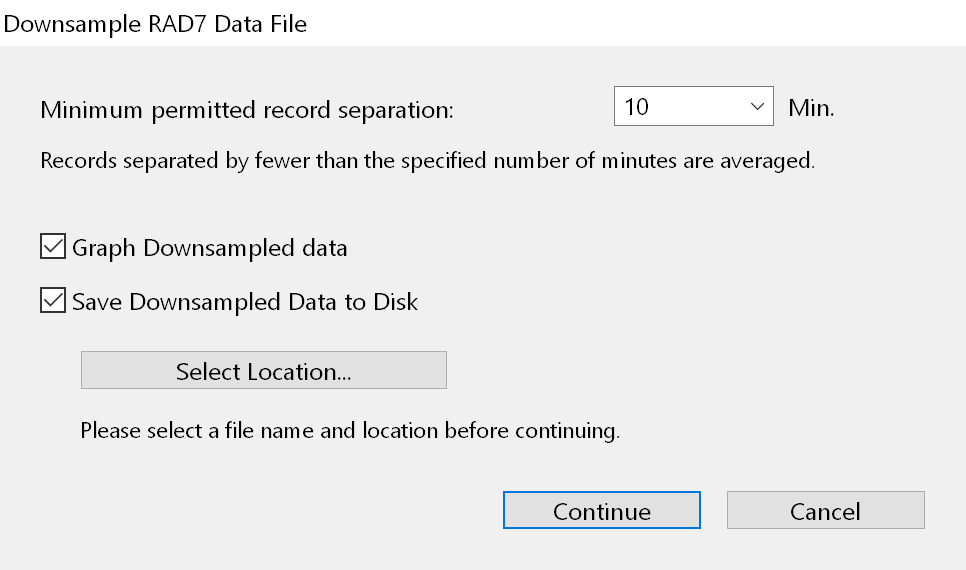Image resolution: width=966 pixels, height=570 pixels.
Task: Cancel the downsample dialog
Action: coord(825,511)
